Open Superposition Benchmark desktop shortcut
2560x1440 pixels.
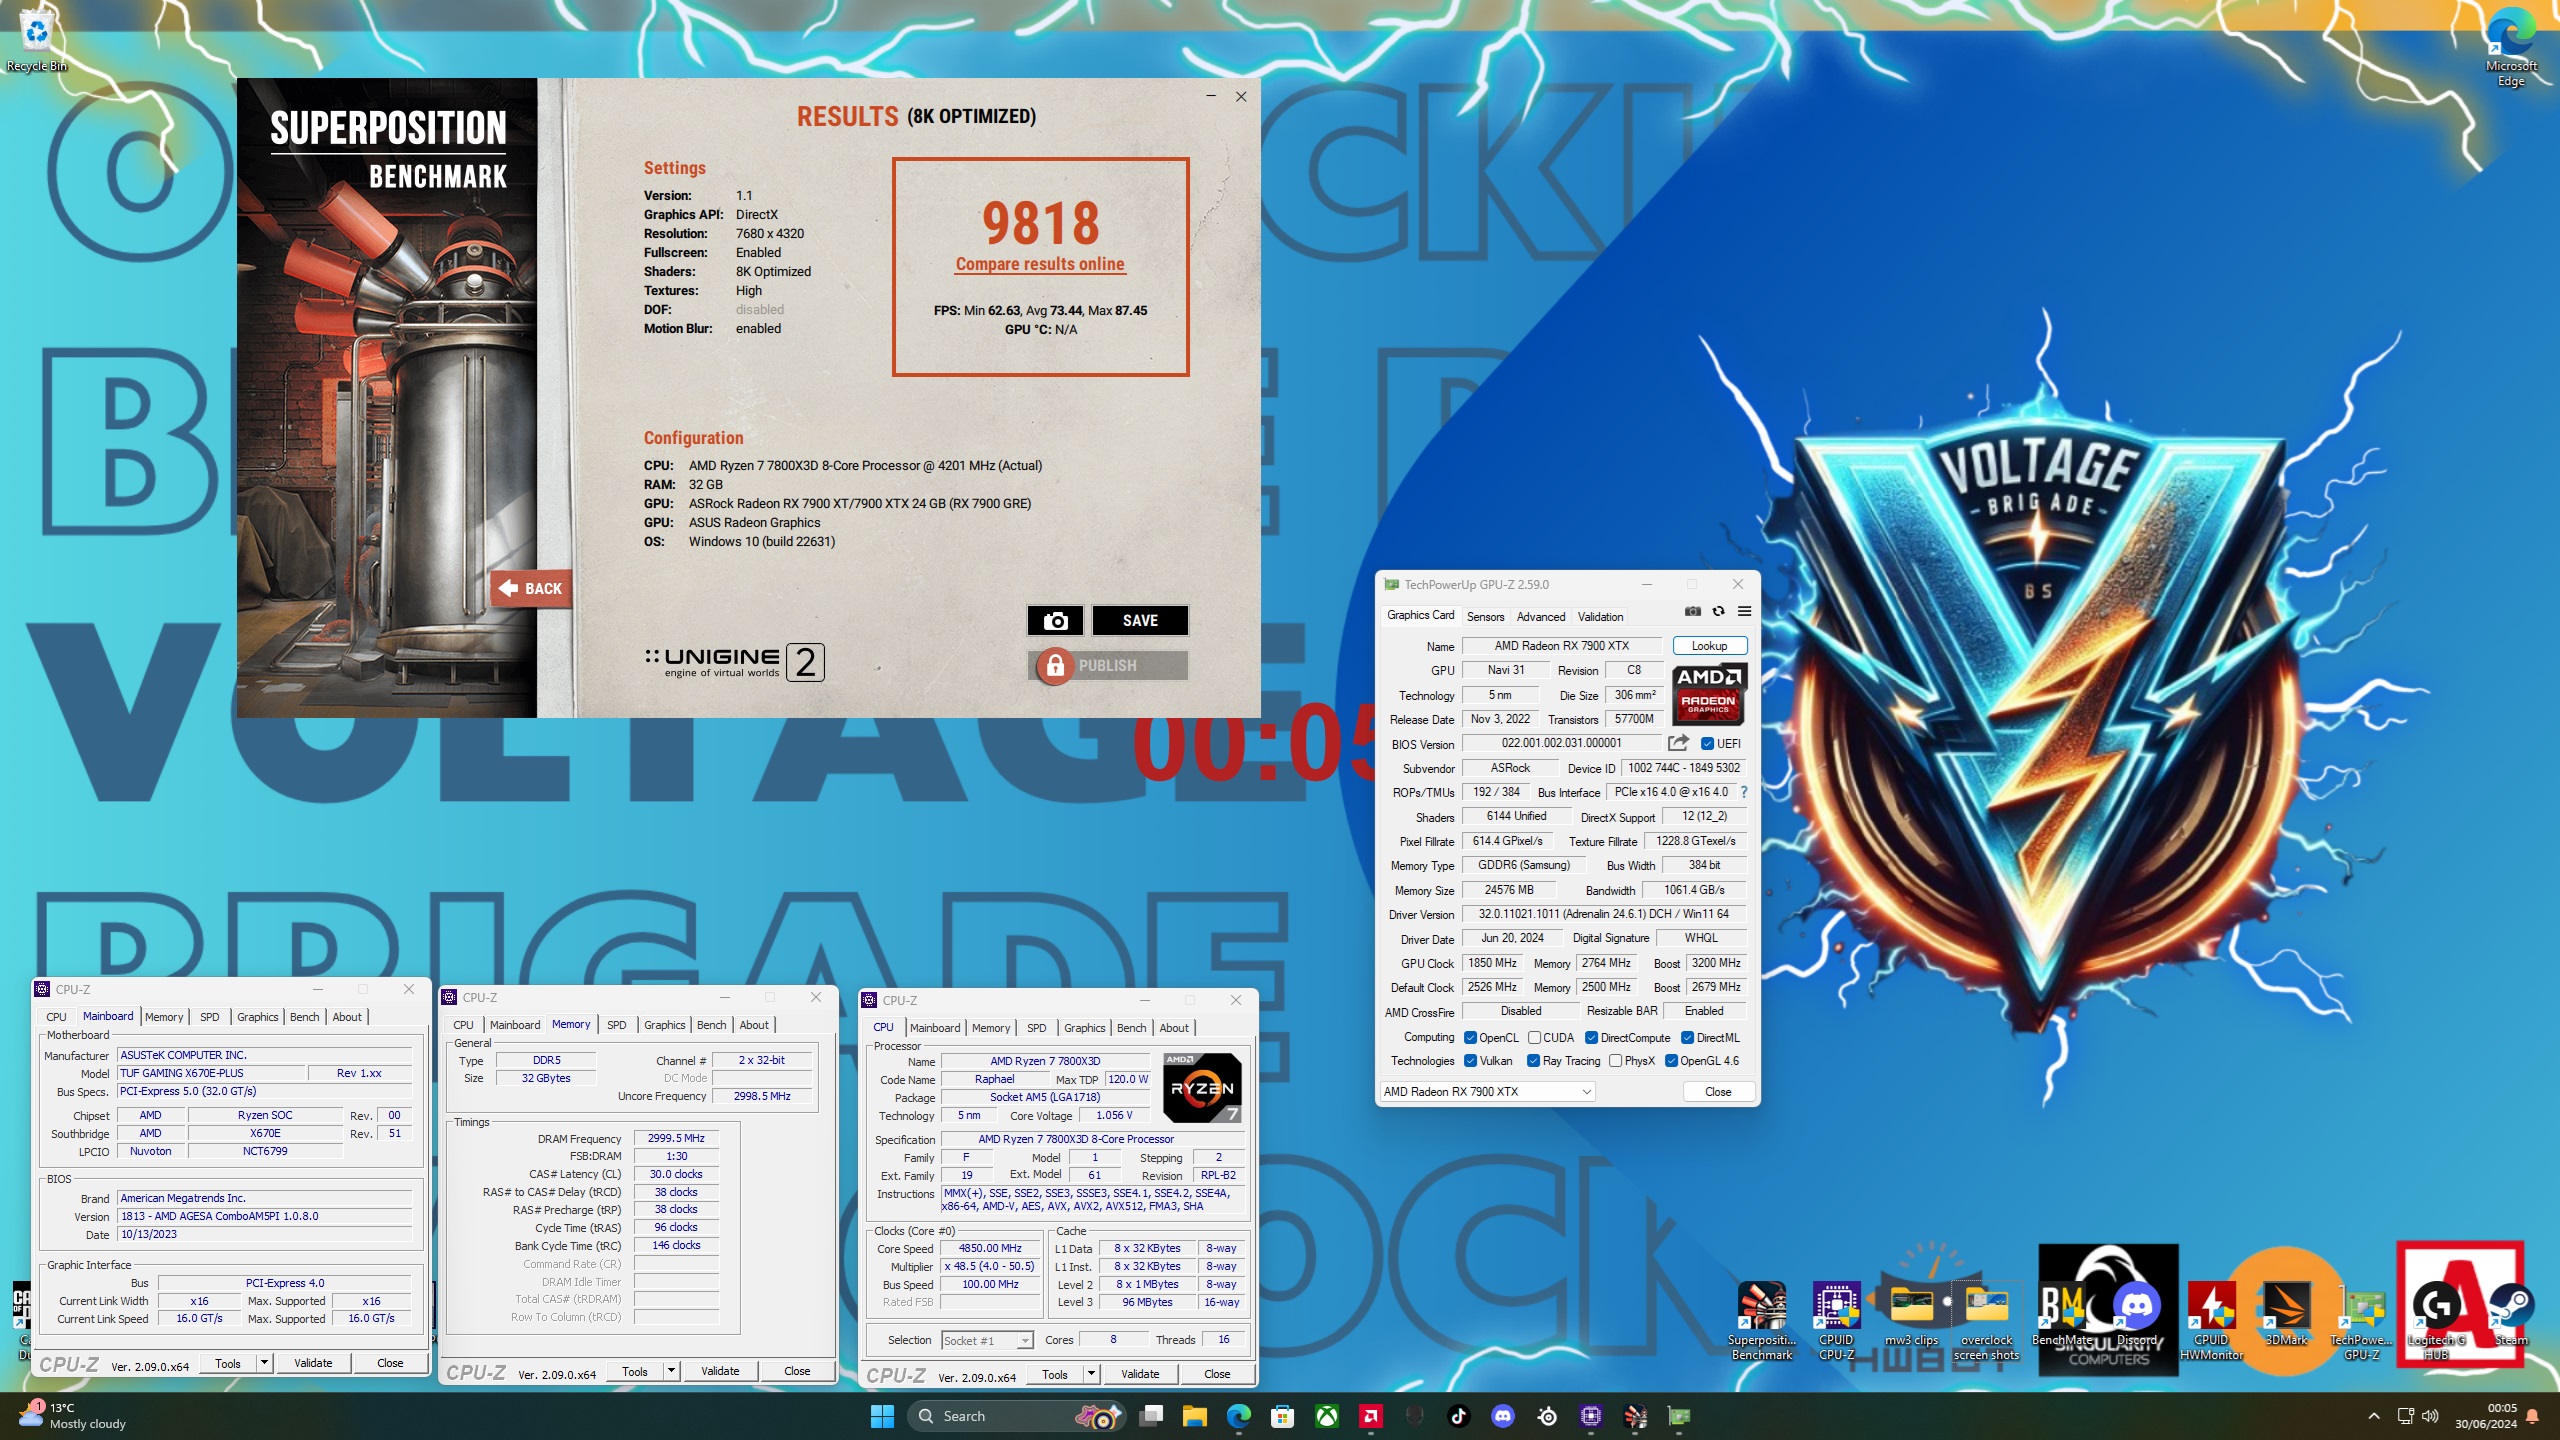[x=1761, y=1320]
